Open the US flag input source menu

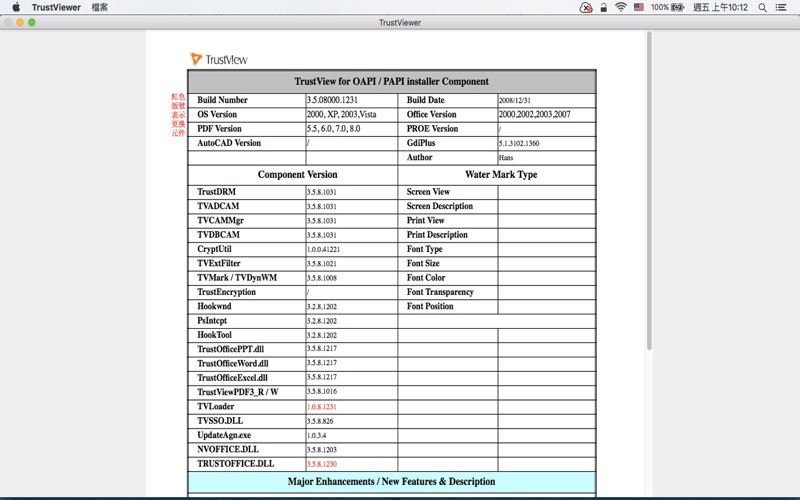point(639,7)
